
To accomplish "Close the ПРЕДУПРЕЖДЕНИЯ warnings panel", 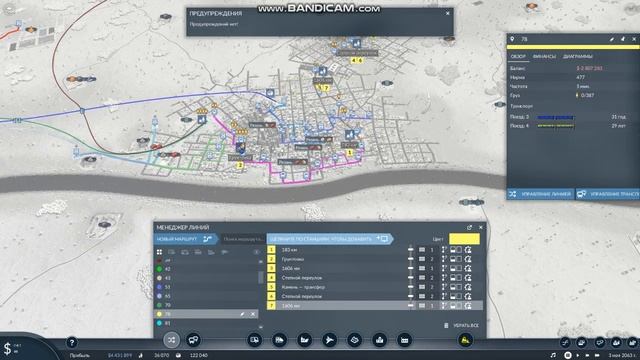I will pyautogui.click(x=448, y=13).
